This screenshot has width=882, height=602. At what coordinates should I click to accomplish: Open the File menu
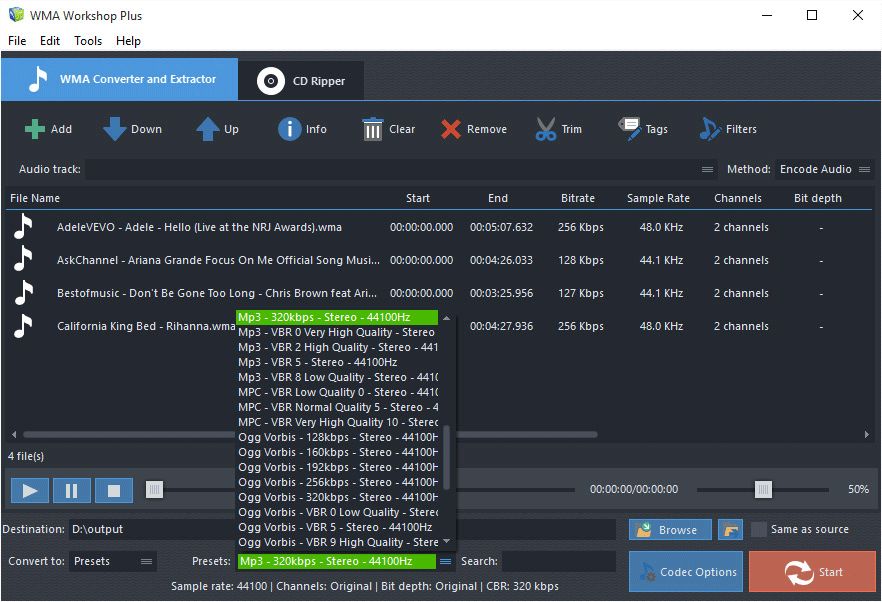coord(17,41)
